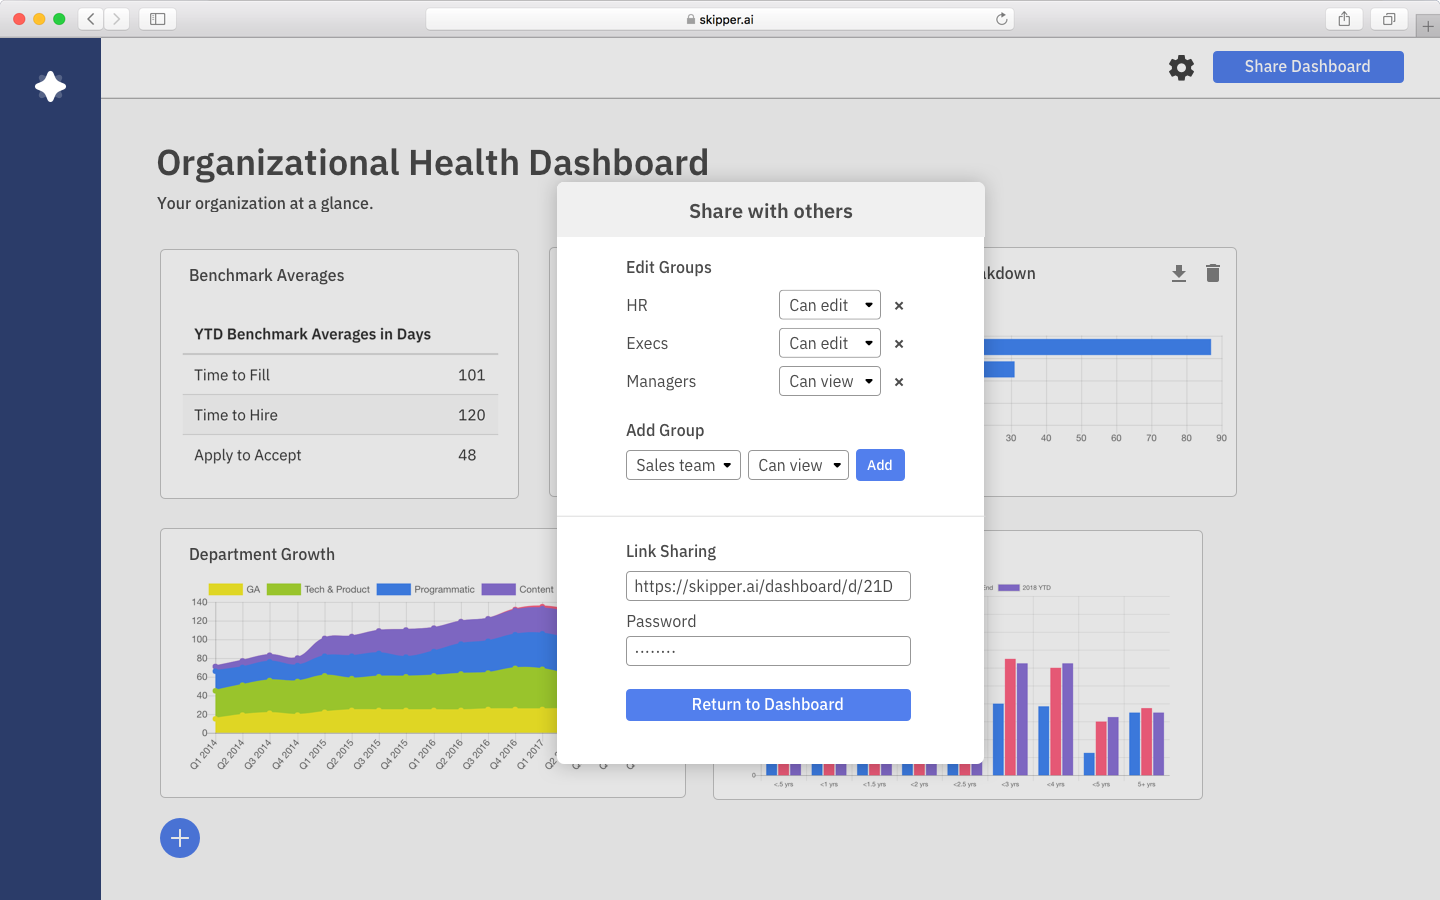Focus the Password input field
Screen dimensions: 1440x900
768,651
